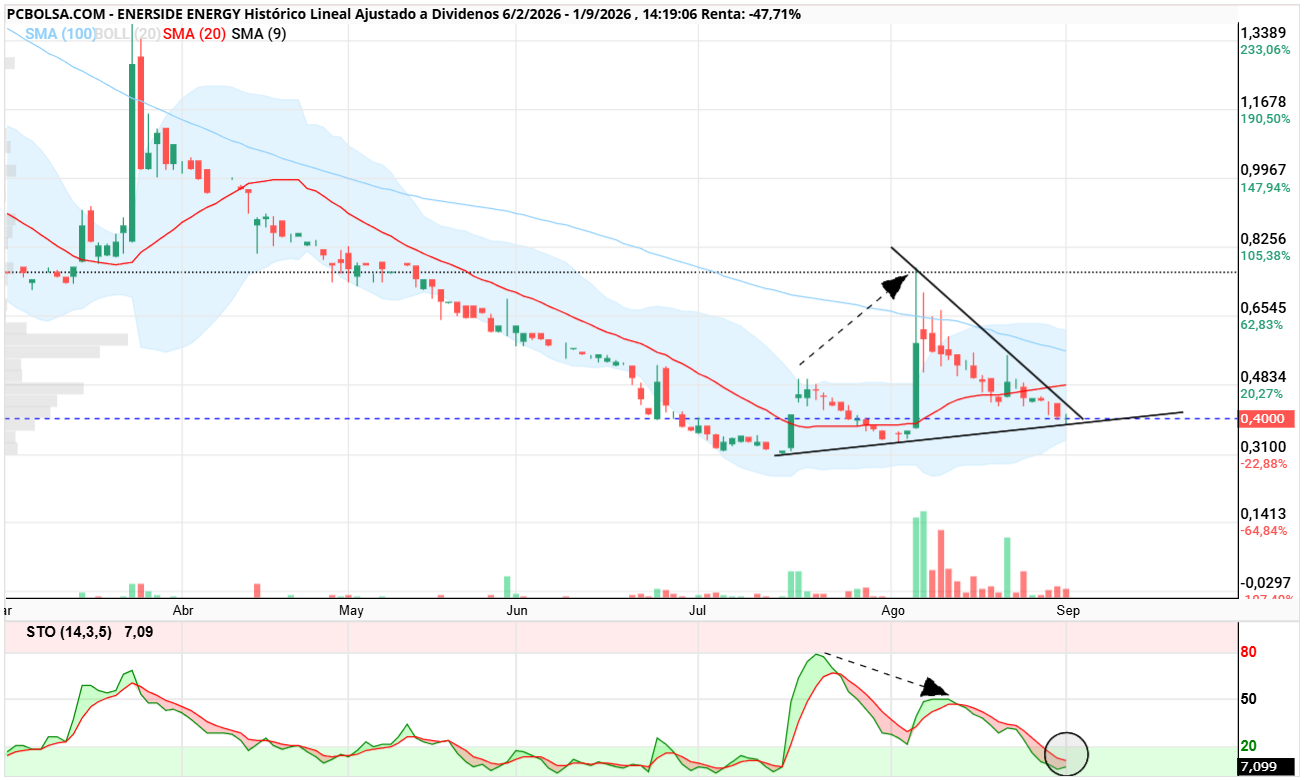Select the stochastic 50 level label
The width and height of the screenshot is (1304, 781).
[x=1248, y=698]
